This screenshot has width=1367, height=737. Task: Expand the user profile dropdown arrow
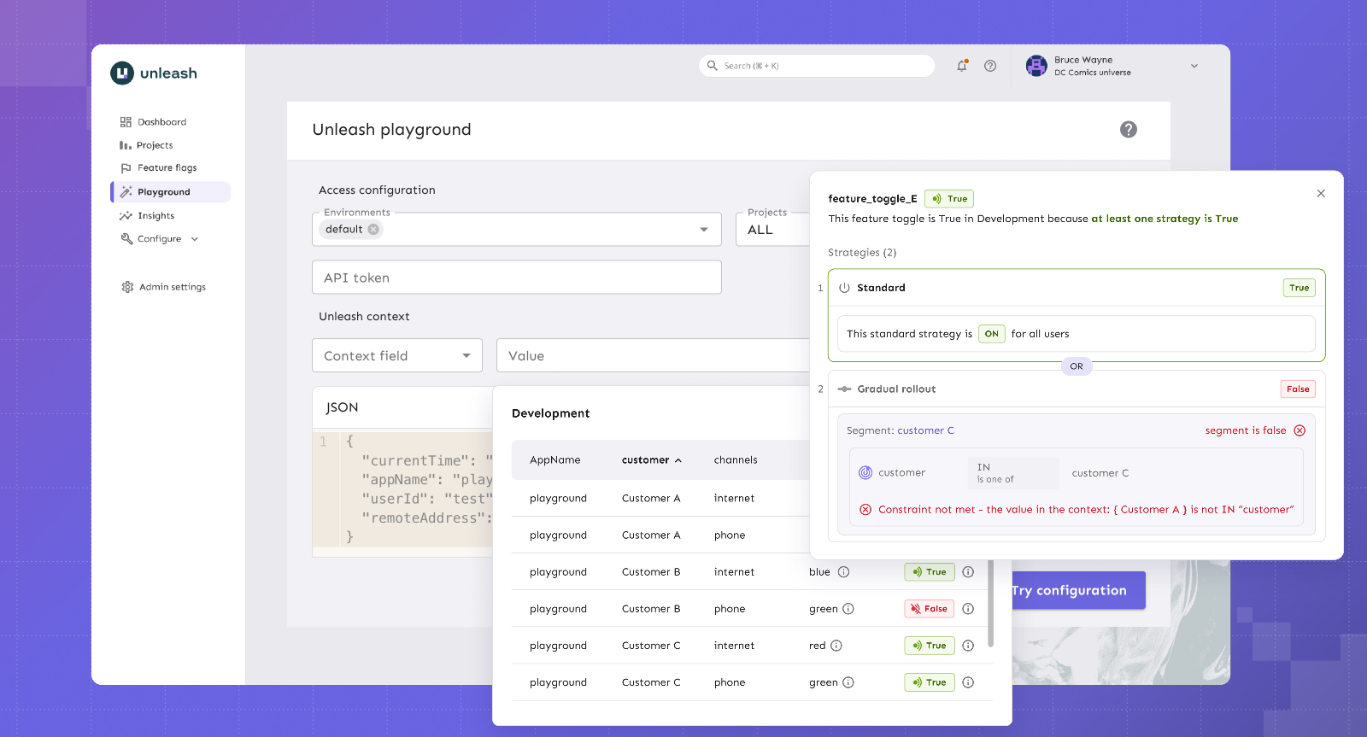point(1194,66)
